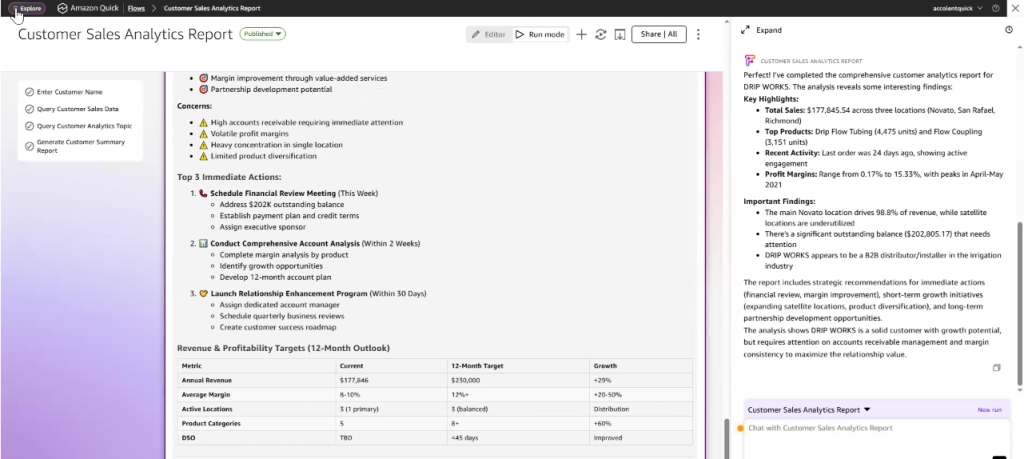Viewport: 1024px width, 459px height.
Task: Click the DSO row label
Action: 187,437
